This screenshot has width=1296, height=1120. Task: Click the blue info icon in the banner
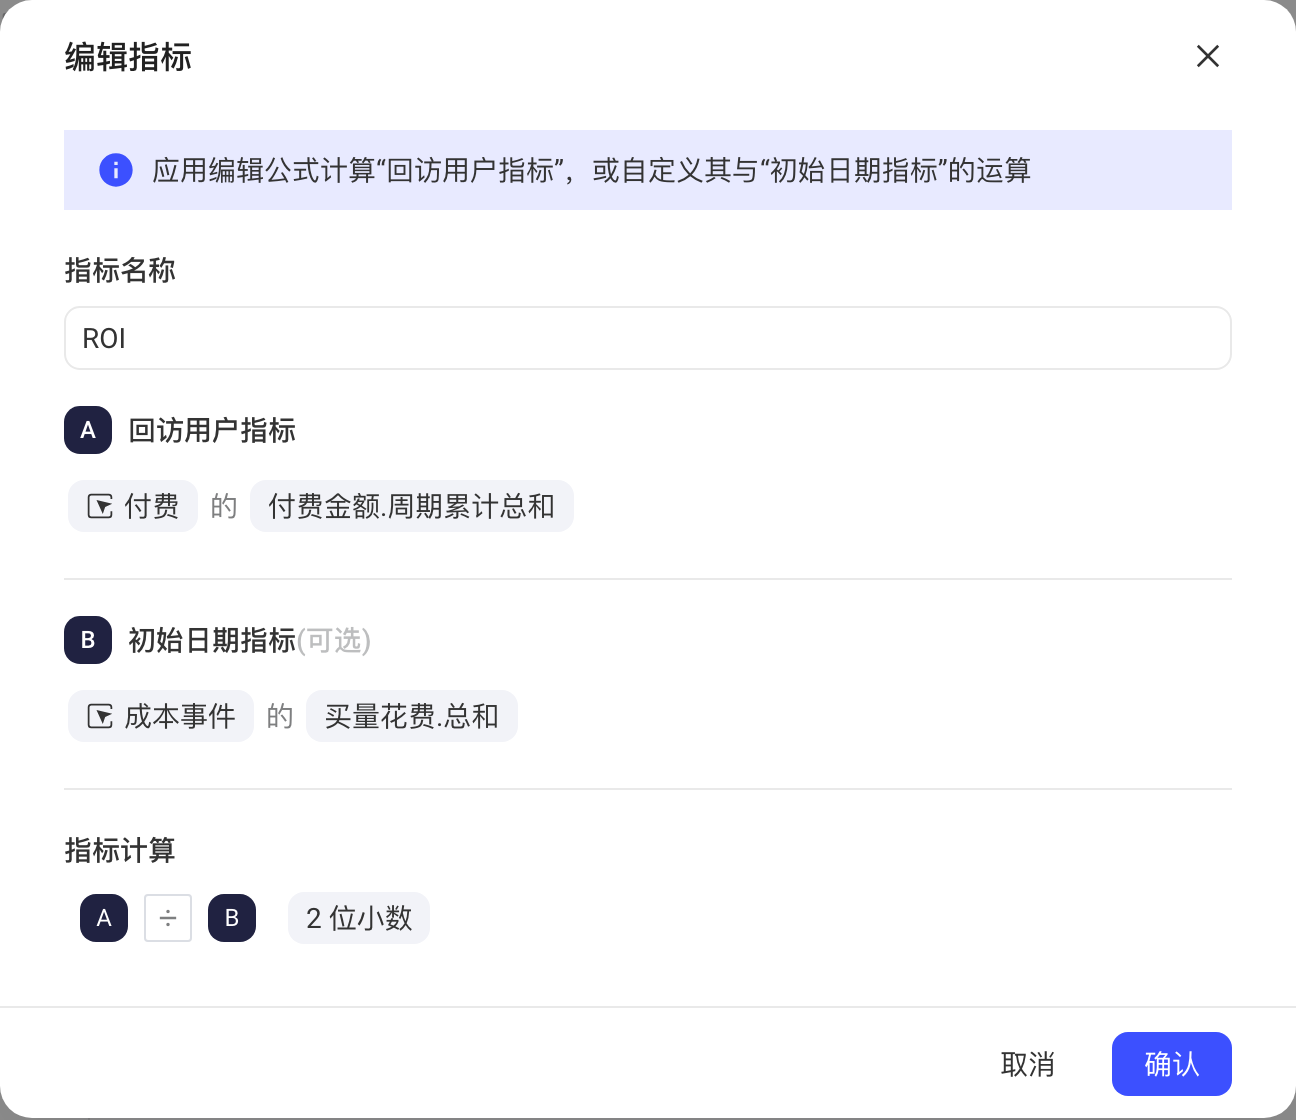click(116, 170)
